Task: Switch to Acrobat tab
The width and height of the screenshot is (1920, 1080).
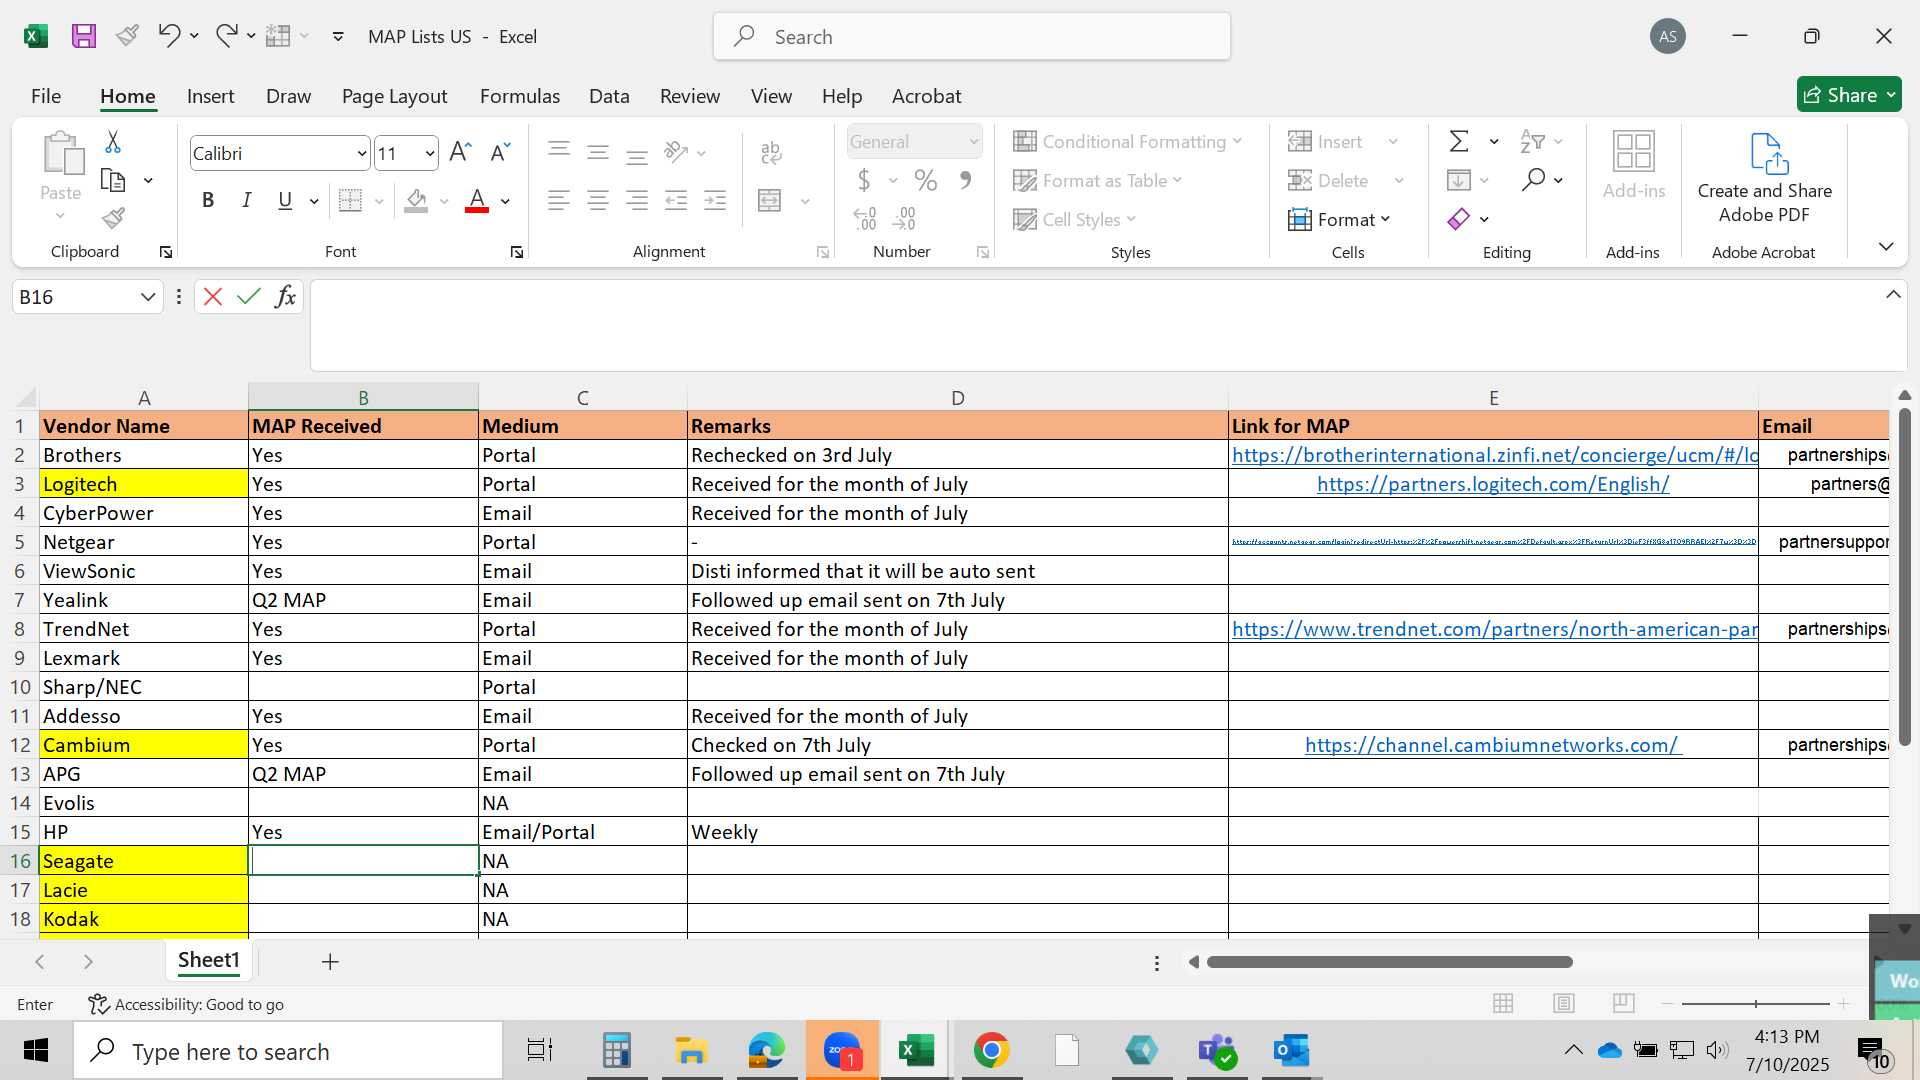Action: pos(926,96)
